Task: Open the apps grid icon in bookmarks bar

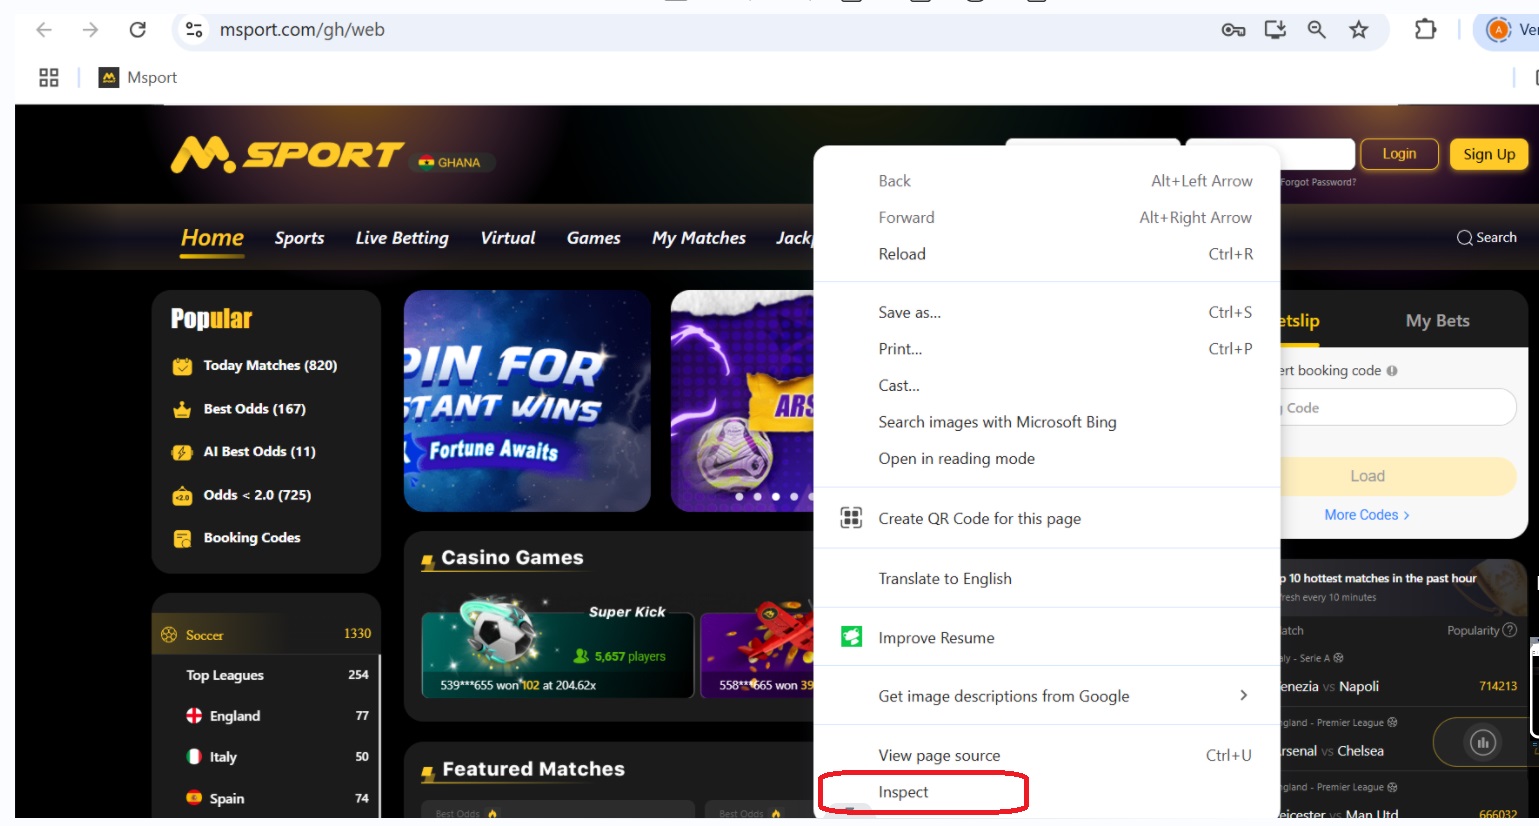Action: coord(48,78)
